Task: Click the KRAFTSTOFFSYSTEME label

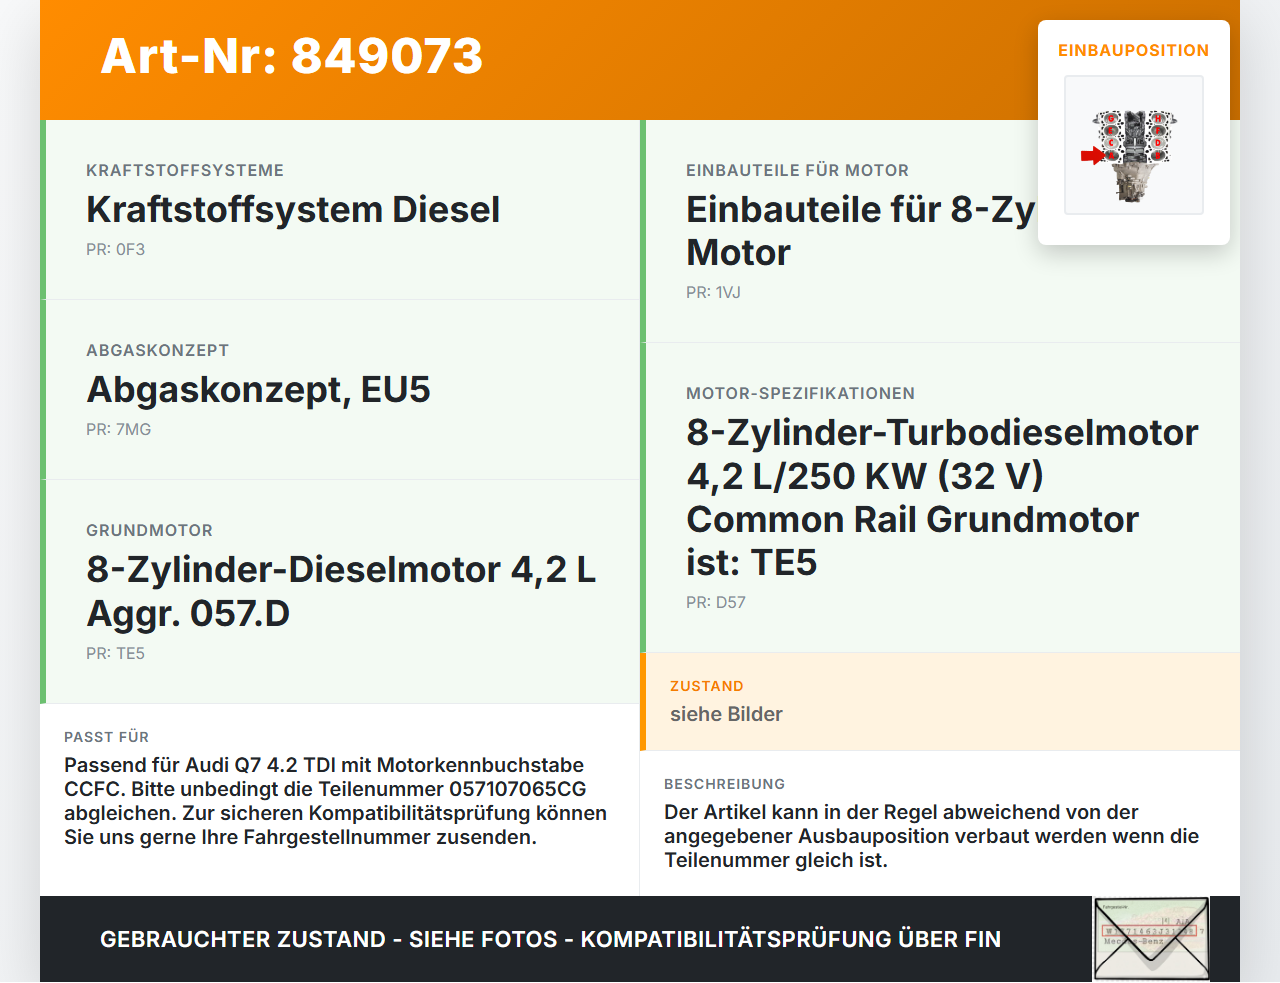Action: 185,171
